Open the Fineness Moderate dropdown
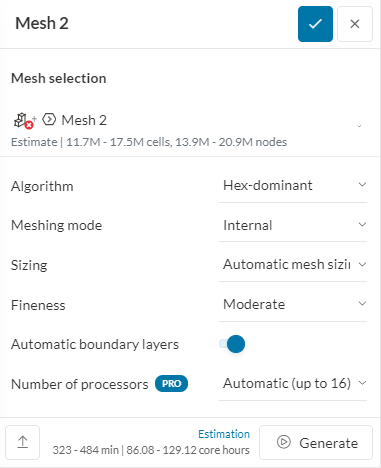The width and height of the screenshot is (381, 468). [x=293, y=304]
